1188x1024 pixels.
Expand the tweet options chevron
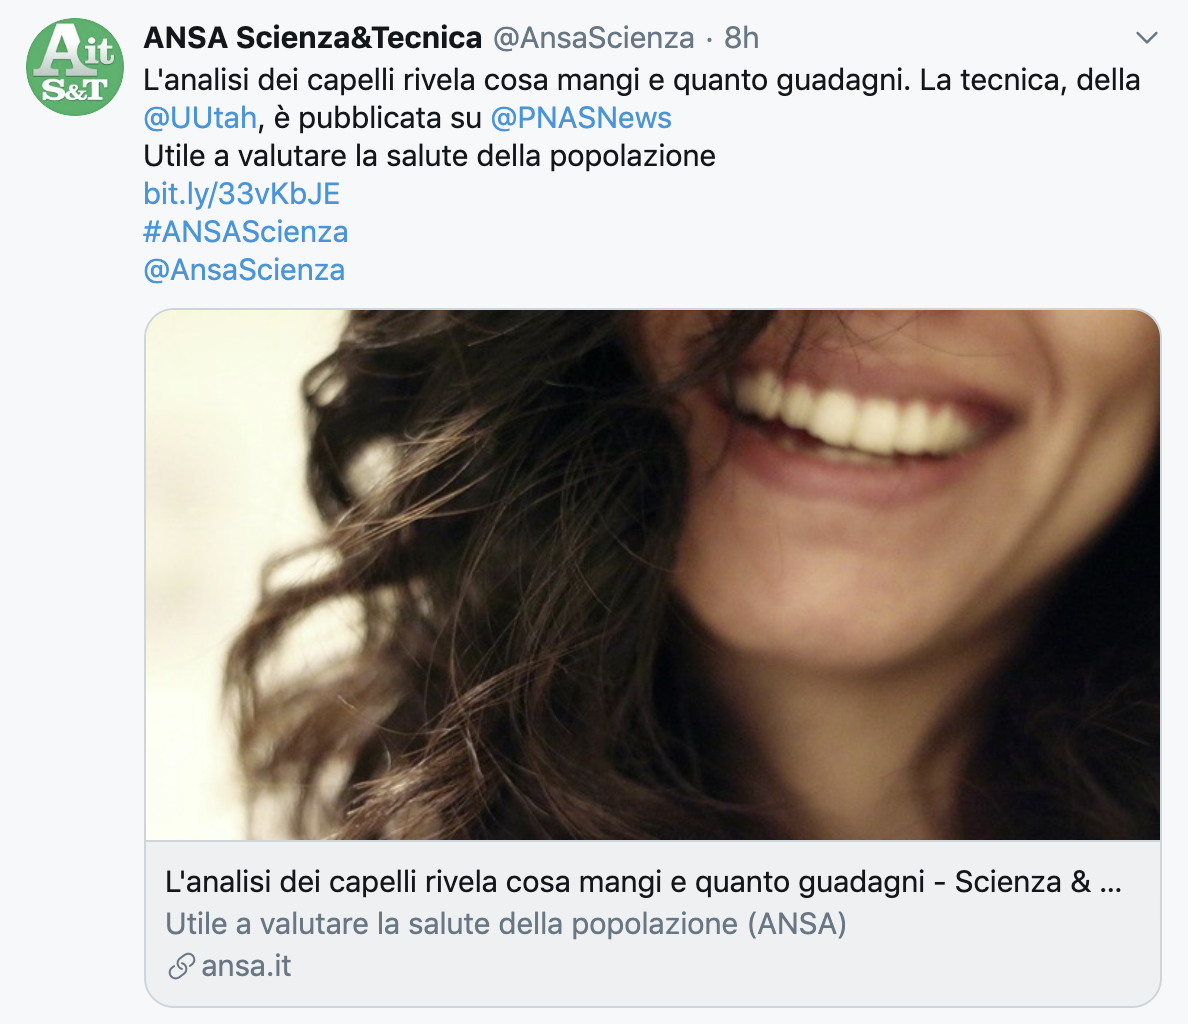coord(1147,37)
